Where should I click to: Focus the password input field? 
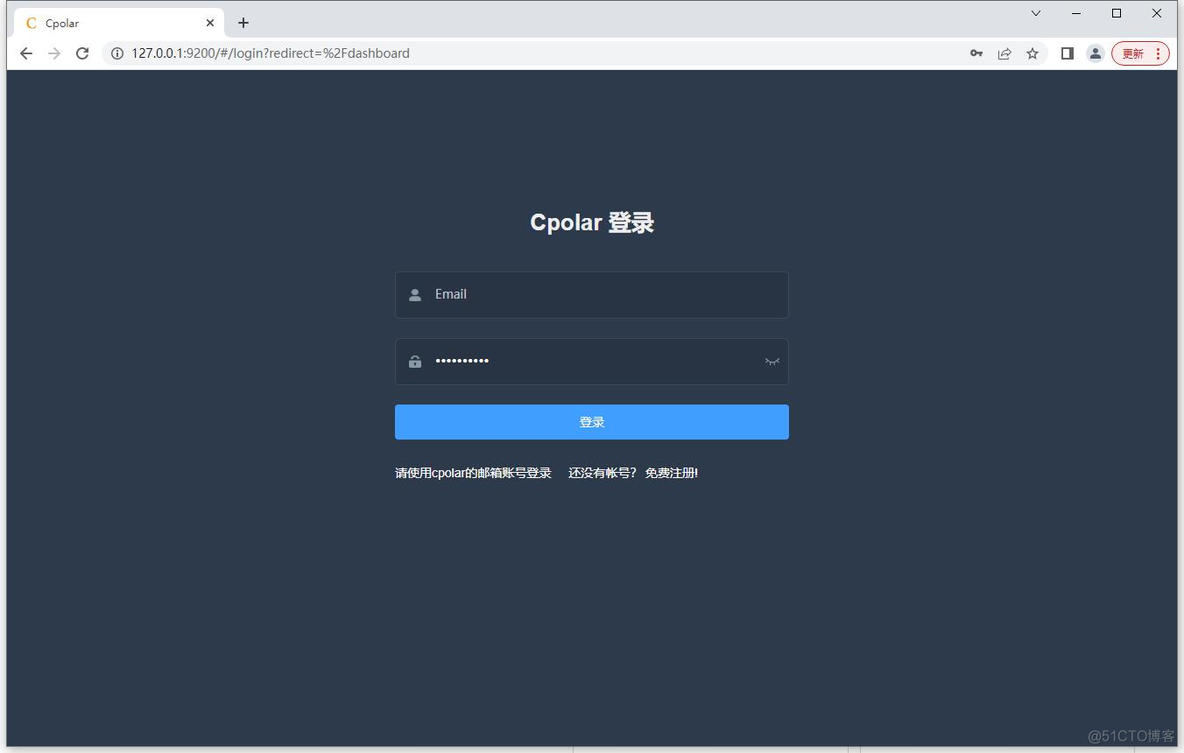pos(591,362)
